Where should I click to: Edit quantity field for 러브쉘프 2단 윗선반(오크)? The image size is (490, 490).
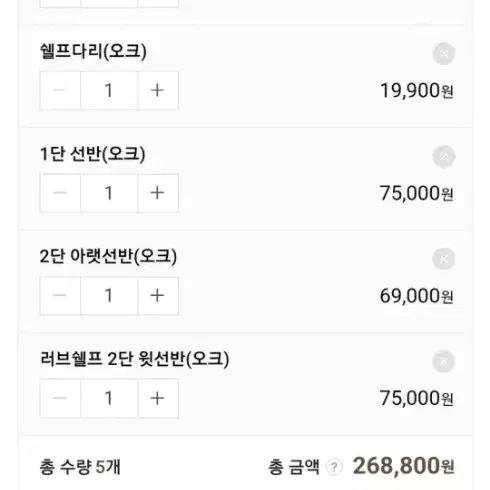pyautogui.click(x=109, y=398)
